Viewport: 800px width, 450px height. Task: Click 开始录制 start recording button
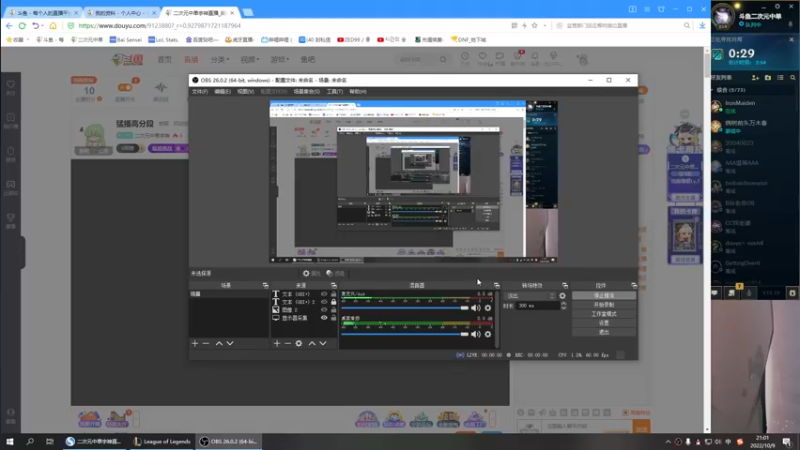coord(604,305)
